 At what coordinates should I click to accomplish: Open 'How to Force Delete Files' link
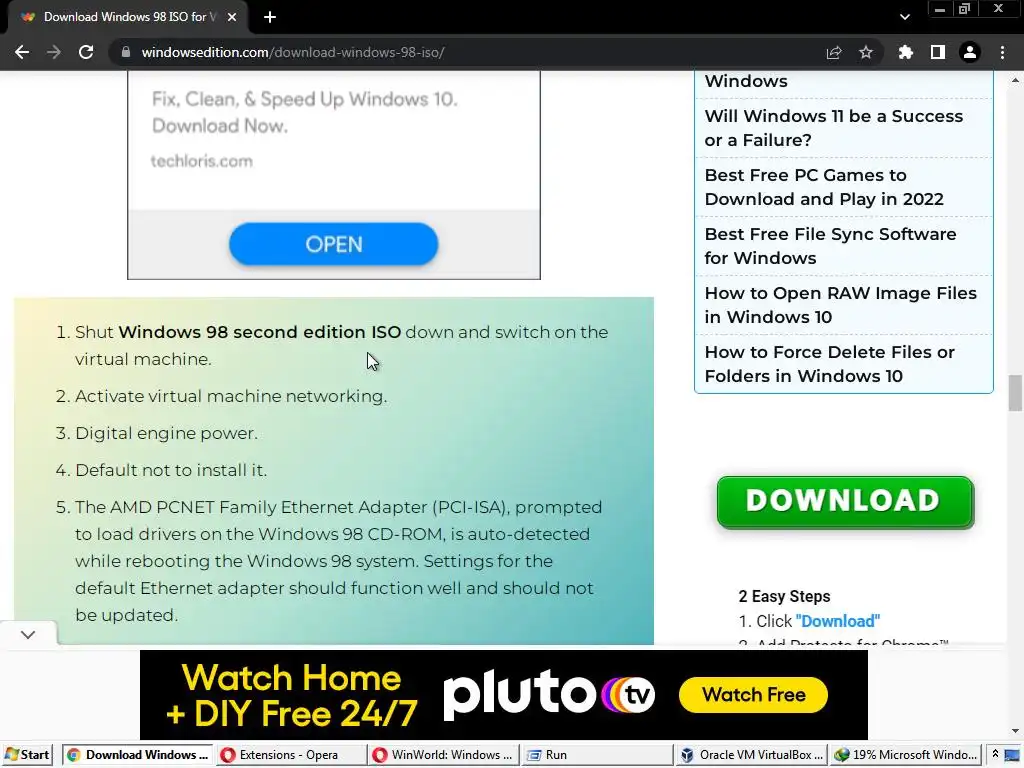pyautogui.click(x=829, y=364)
